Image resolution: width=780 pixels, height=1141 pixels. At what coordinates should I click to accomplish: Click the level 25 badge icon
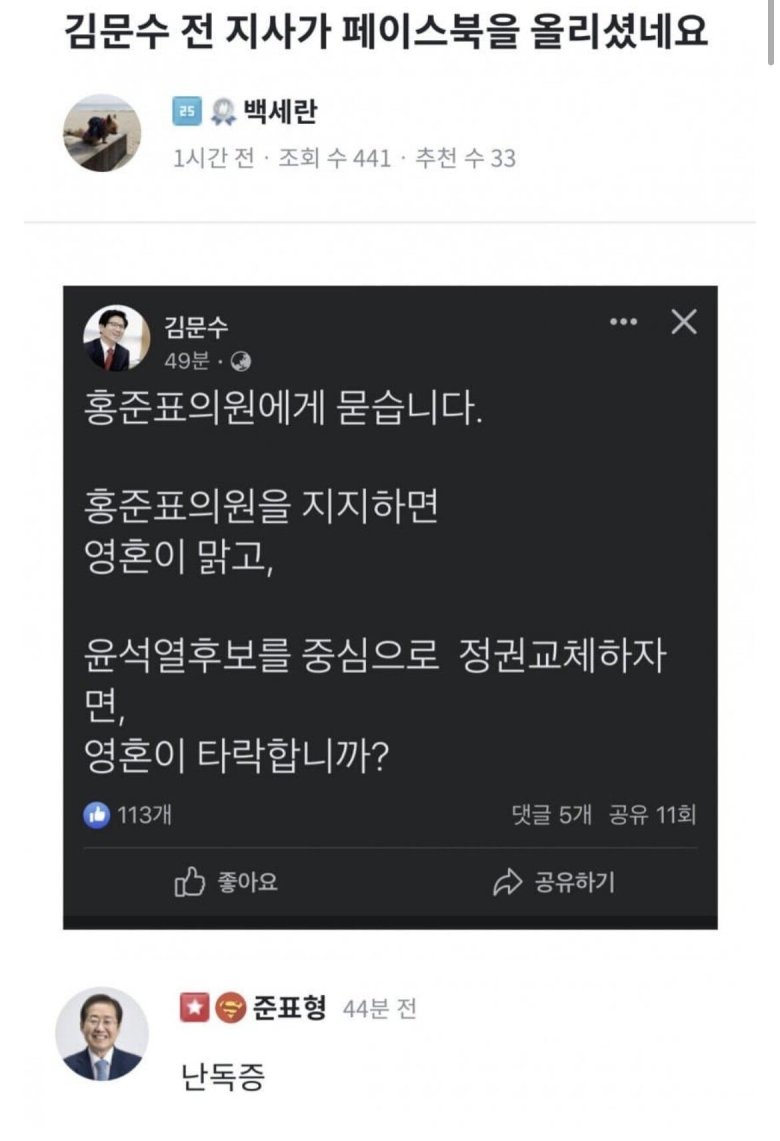click(187, 113)
